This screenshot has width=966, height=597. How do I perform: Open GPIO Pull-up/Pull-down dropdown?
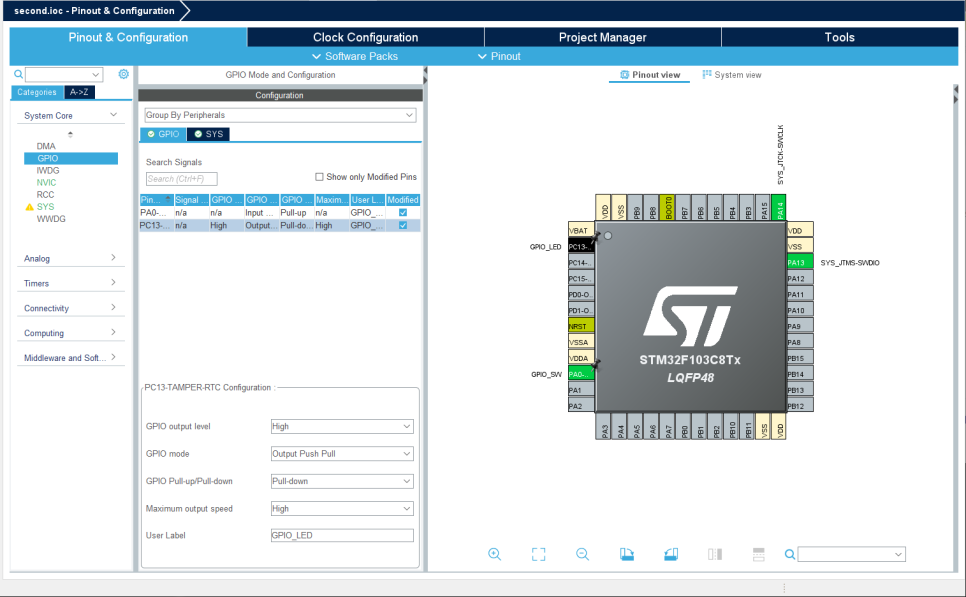(x=342, y=481)
